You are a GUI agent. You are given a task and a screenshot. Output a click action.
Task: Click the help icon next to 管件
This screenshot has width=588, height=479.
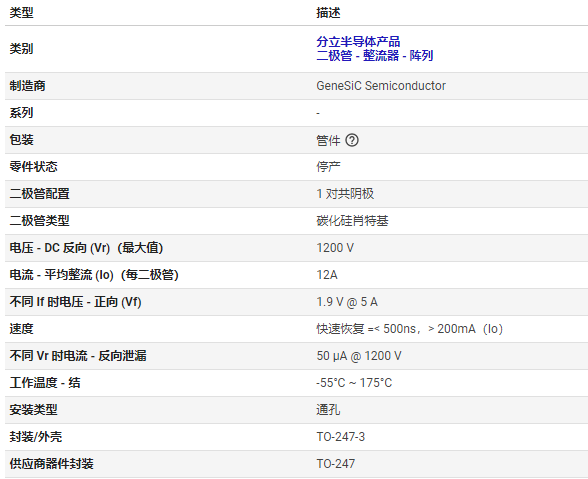coord(352,140)
